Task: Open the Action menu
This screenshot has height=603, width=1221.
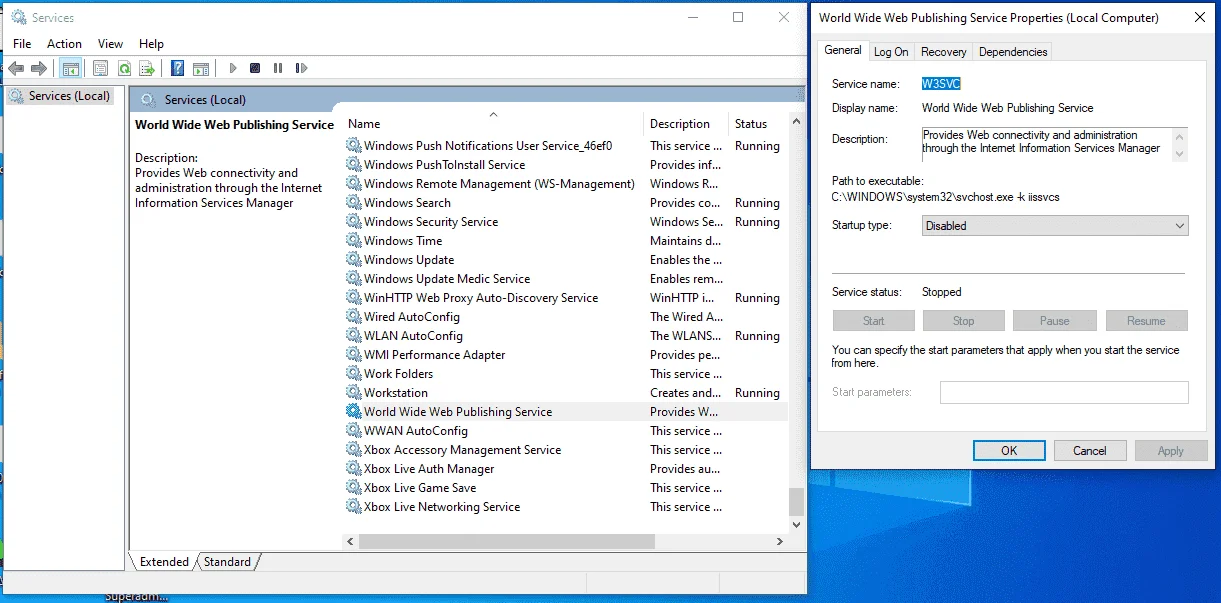Action: coord(64,44)
